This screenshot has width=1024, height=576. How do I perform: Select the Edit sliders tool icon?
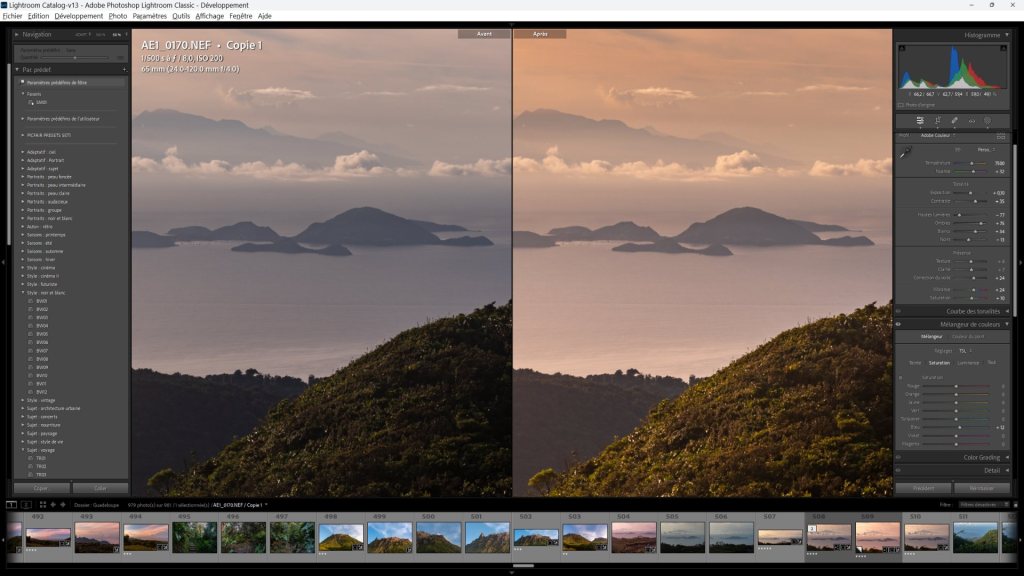920,121
